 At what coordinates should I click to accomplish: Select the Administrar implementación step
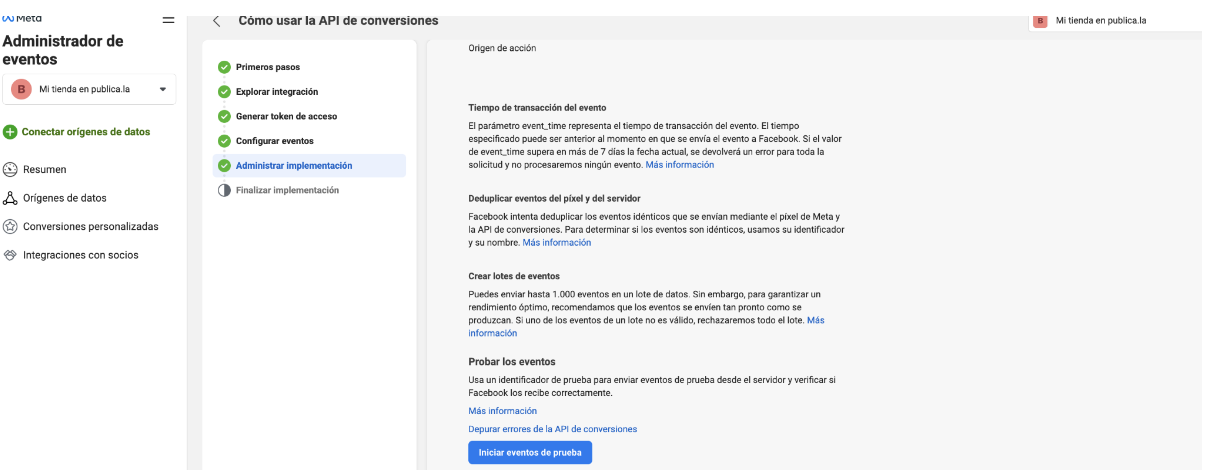[x=293, y=166]
